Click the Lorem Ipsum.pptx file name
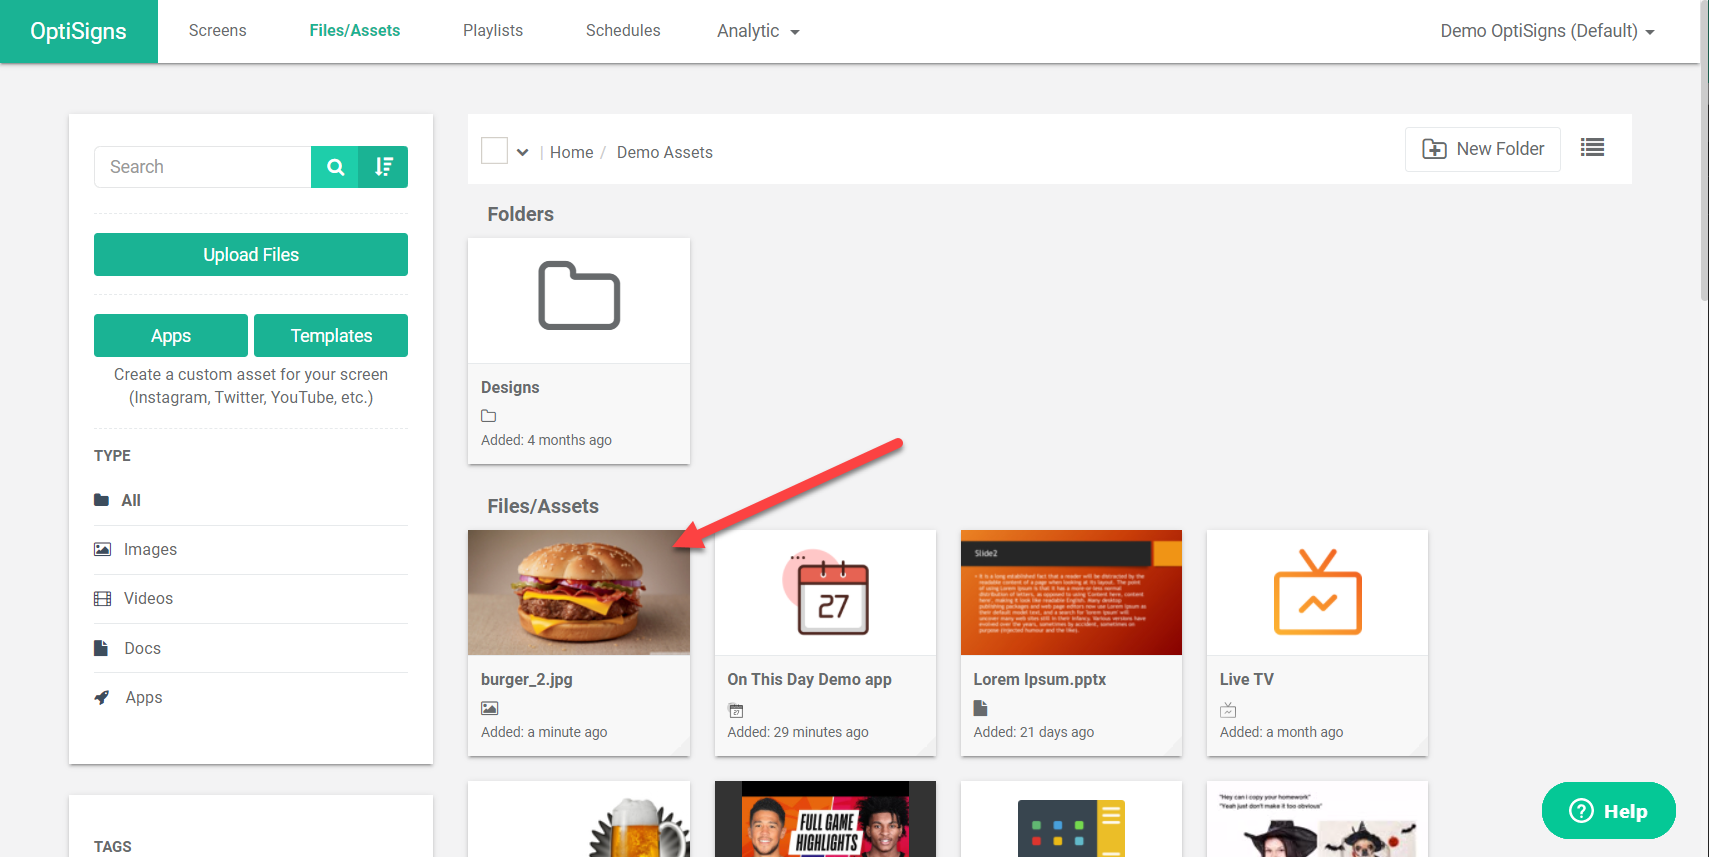 pyautogui.click(x=1040, y=679)
